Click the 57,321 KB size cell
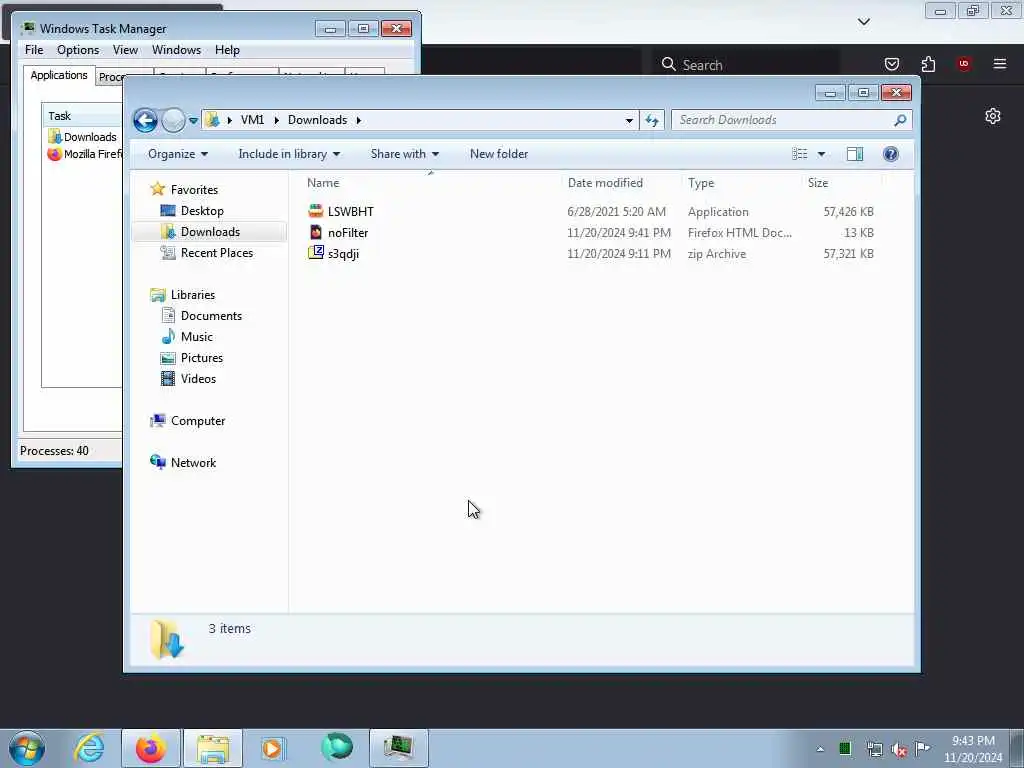This screenshot has height=768, width=1024. pos(848,253)
